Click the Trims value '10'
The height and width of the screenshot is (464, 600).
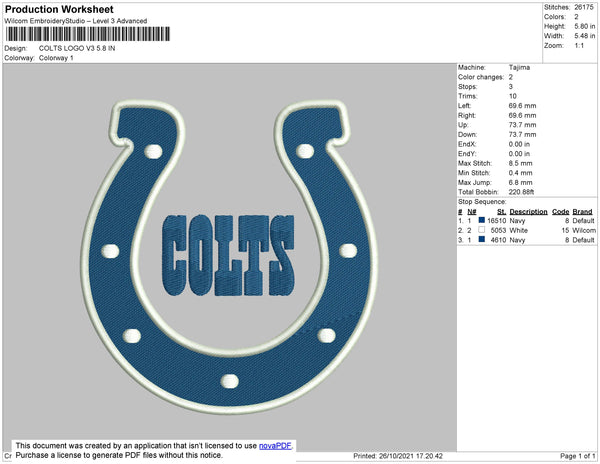click(x=513, y=96)
